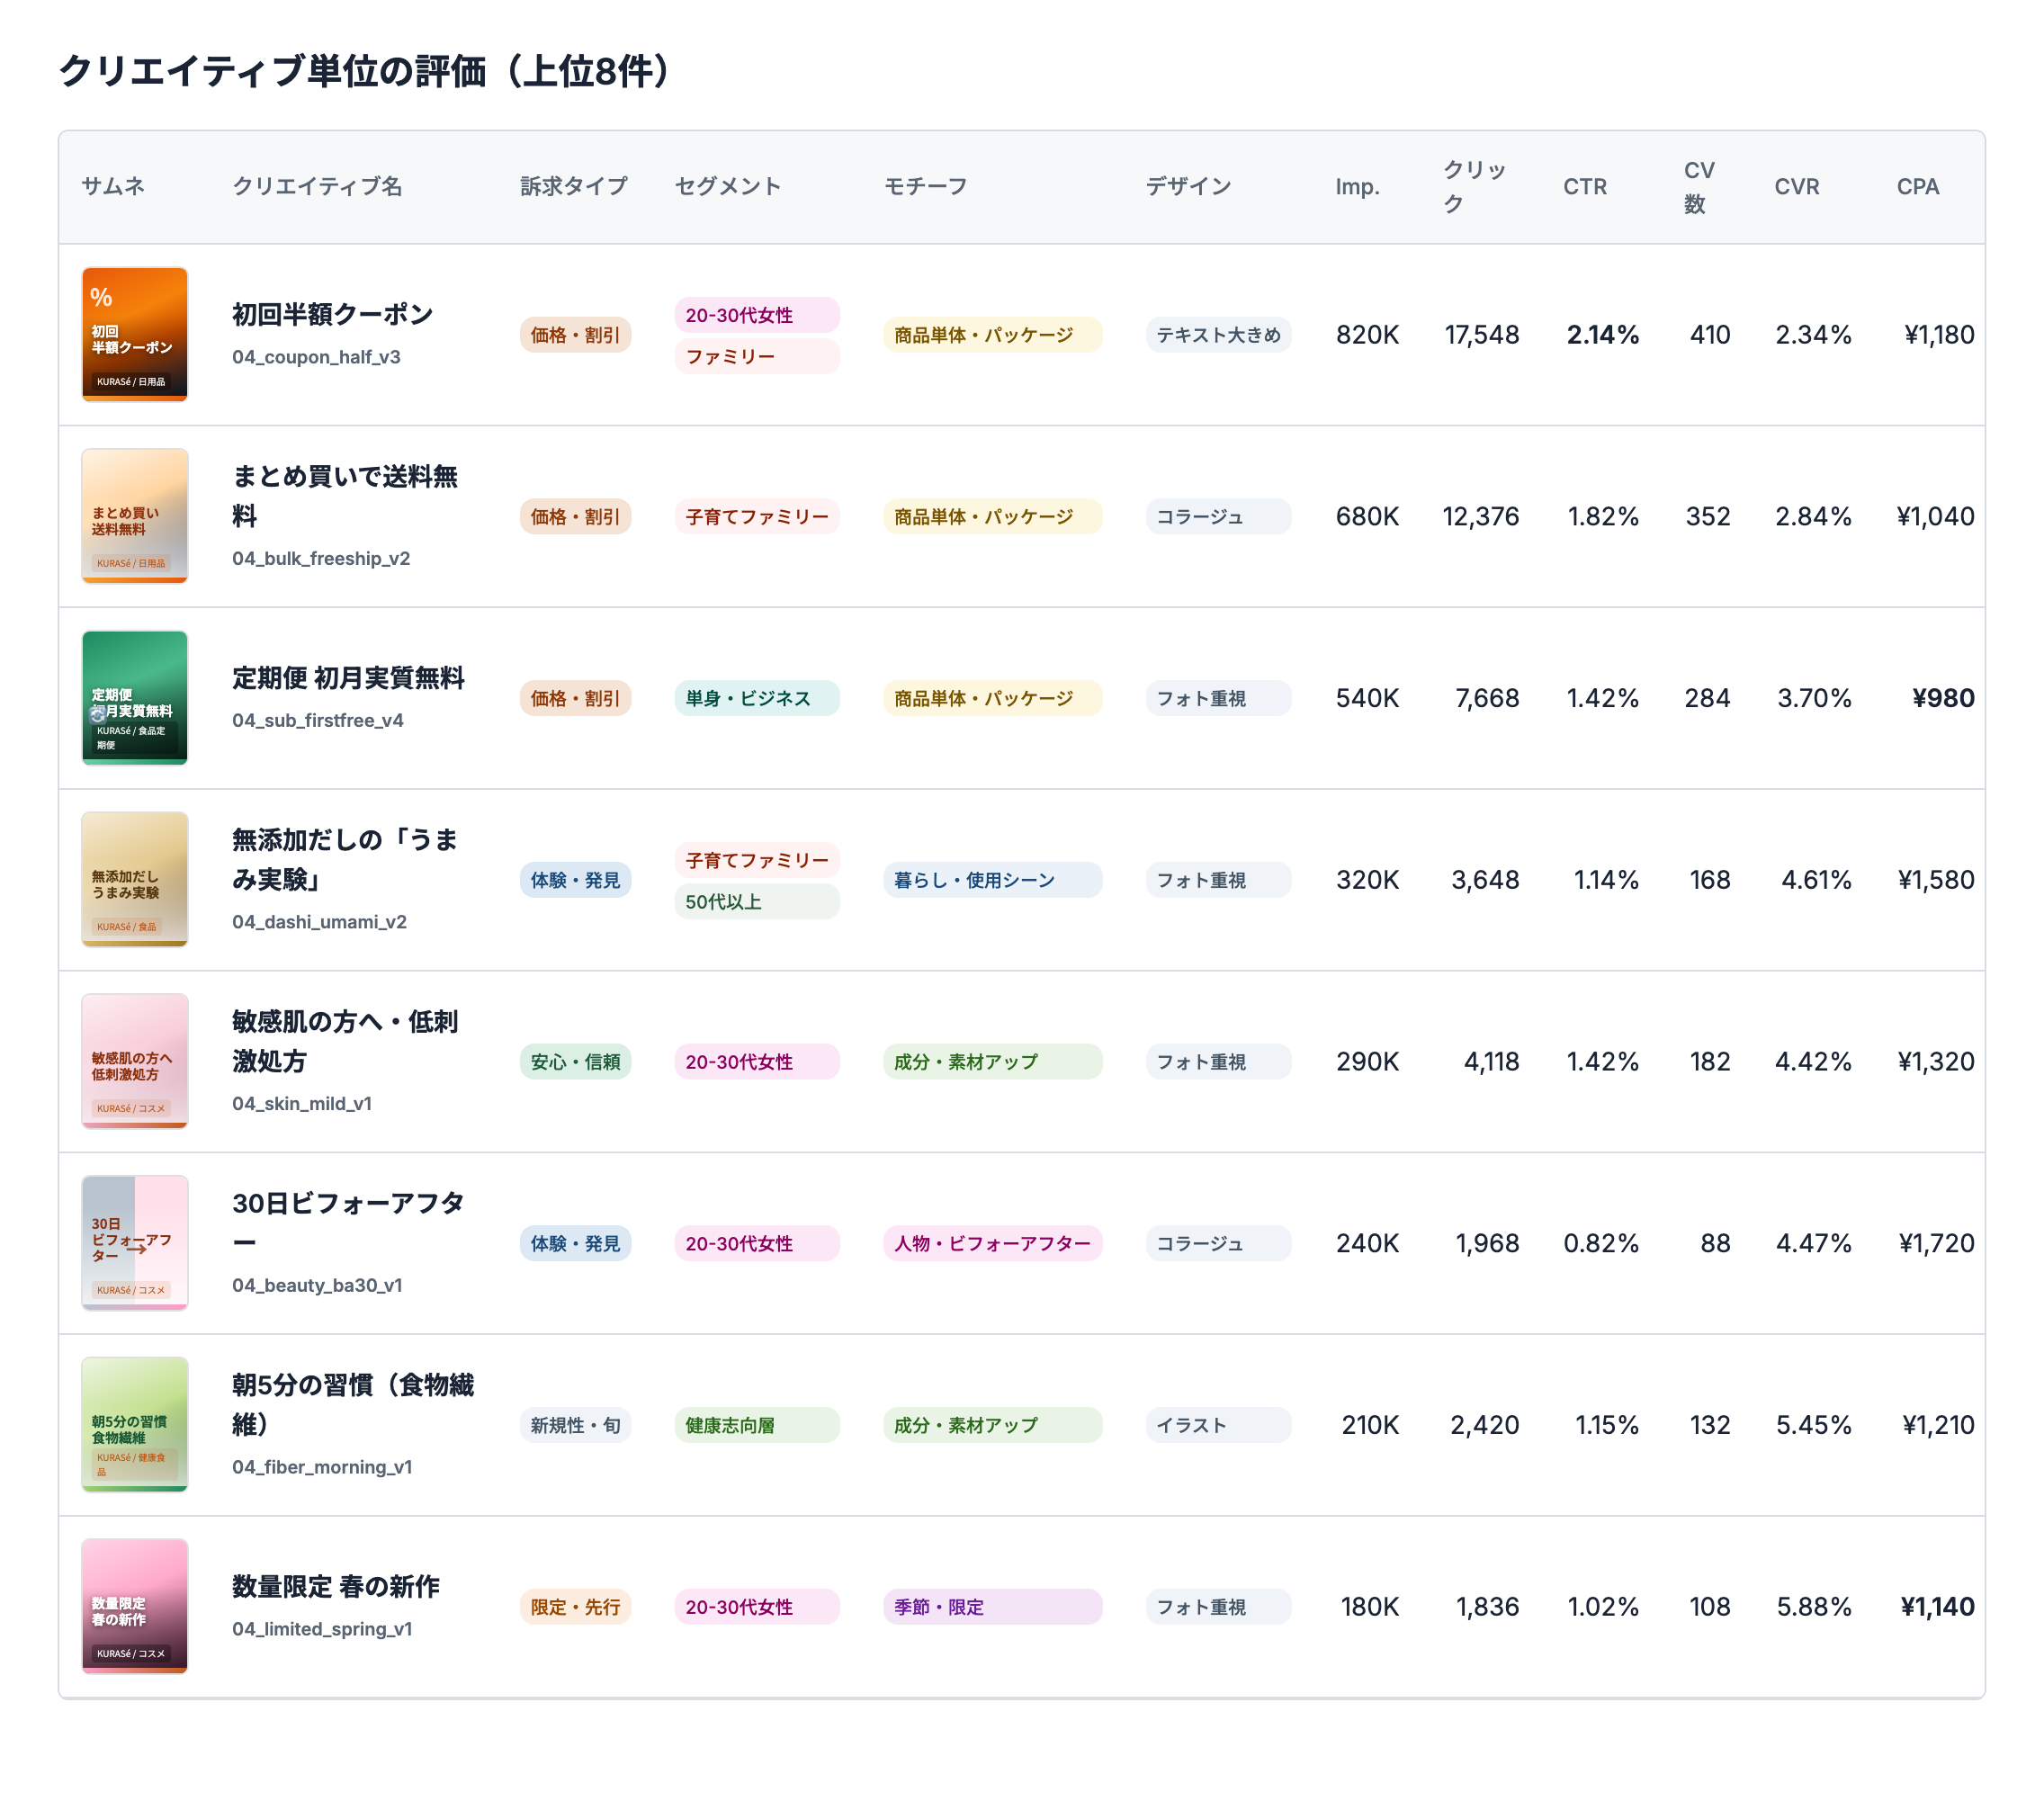This screenshot has width=2044, height=1801.
Task: Open the 数量限定 春の新作 thumbnail
Action: pyautogui.click(x=135, y=1606)
